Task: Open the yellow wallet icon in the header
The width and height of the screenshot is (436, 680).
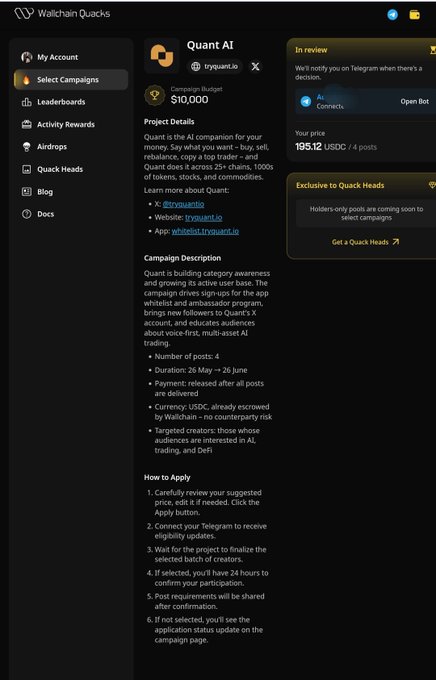Action: coord(415,15)
